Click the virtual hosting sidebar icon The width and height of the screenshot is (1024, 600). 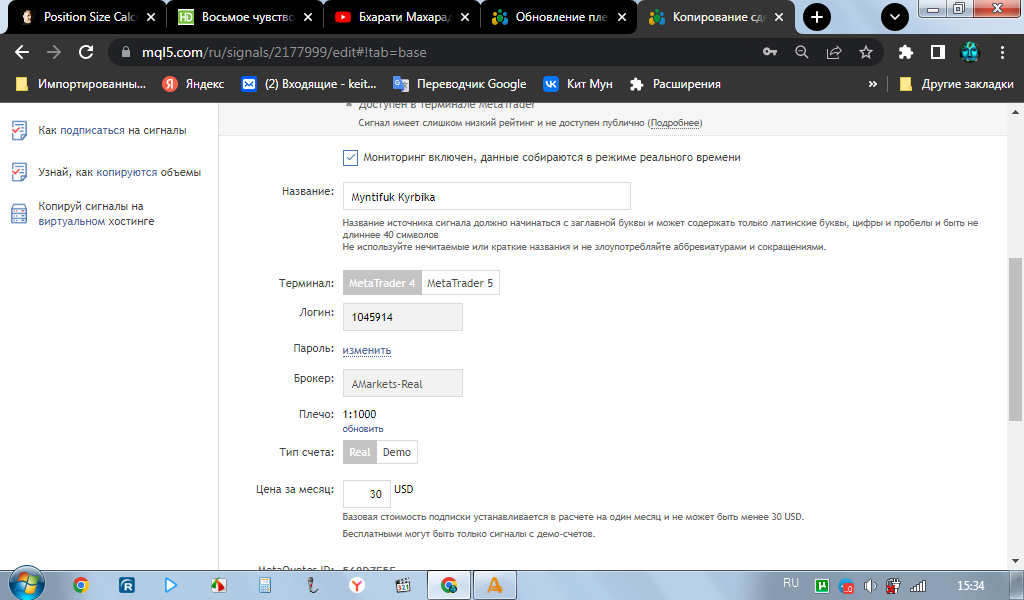tap(19, 213)
